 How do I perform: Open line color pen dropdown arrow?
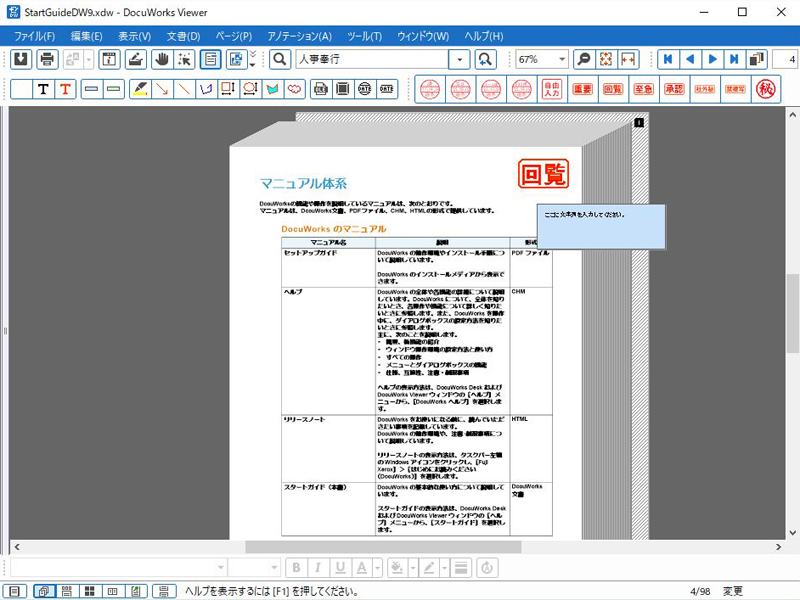(445, 568)
